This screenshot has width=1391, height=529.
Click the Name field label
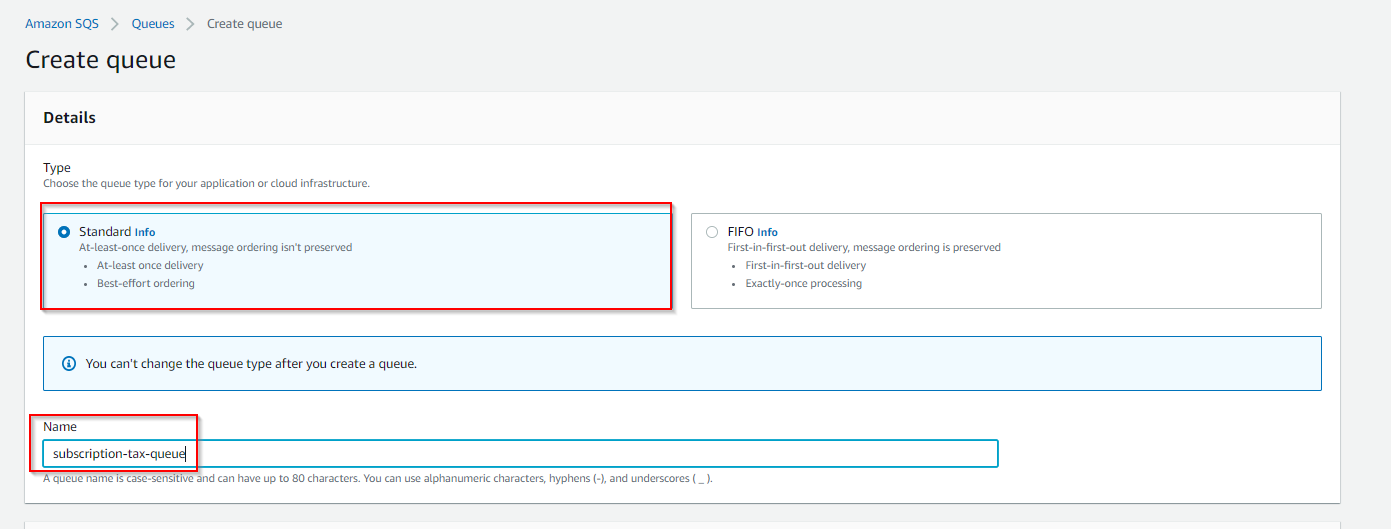click(x=60, y=427)
